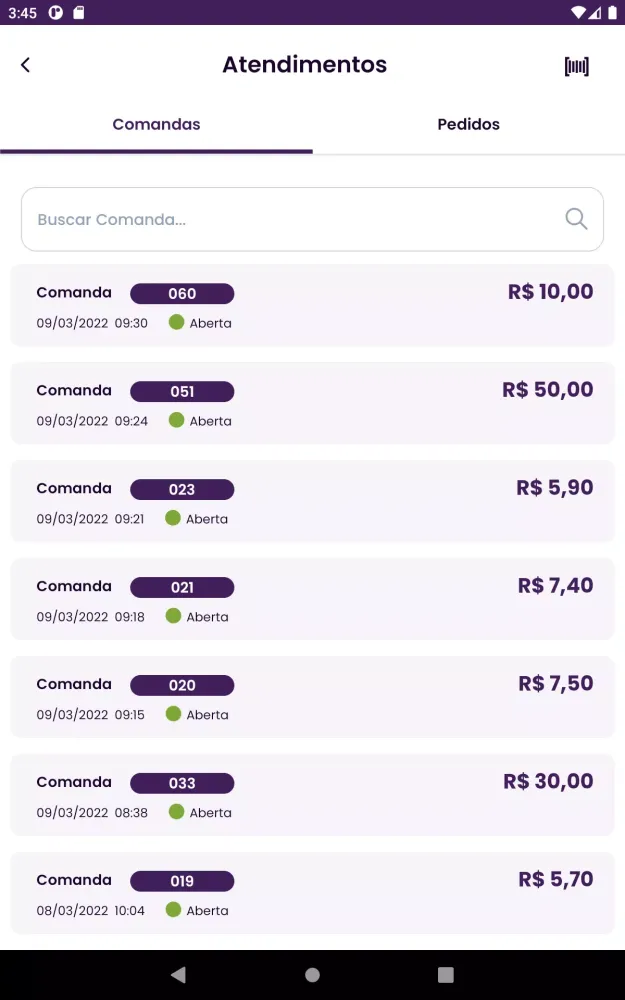
Task: Tap the 020 comanda badge
Action: [x=182, y=685]
